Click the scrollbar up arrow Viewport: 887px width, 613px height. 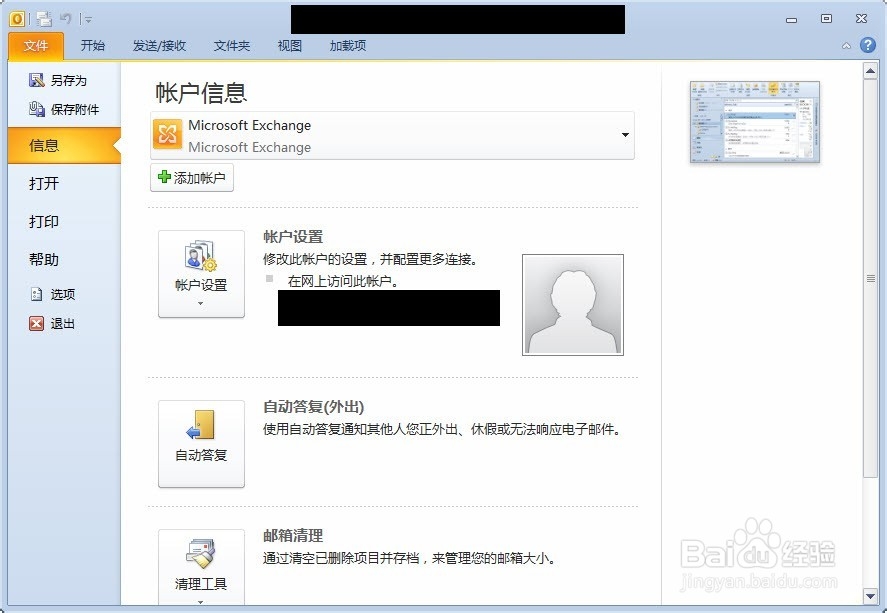[x=870, y=71]
